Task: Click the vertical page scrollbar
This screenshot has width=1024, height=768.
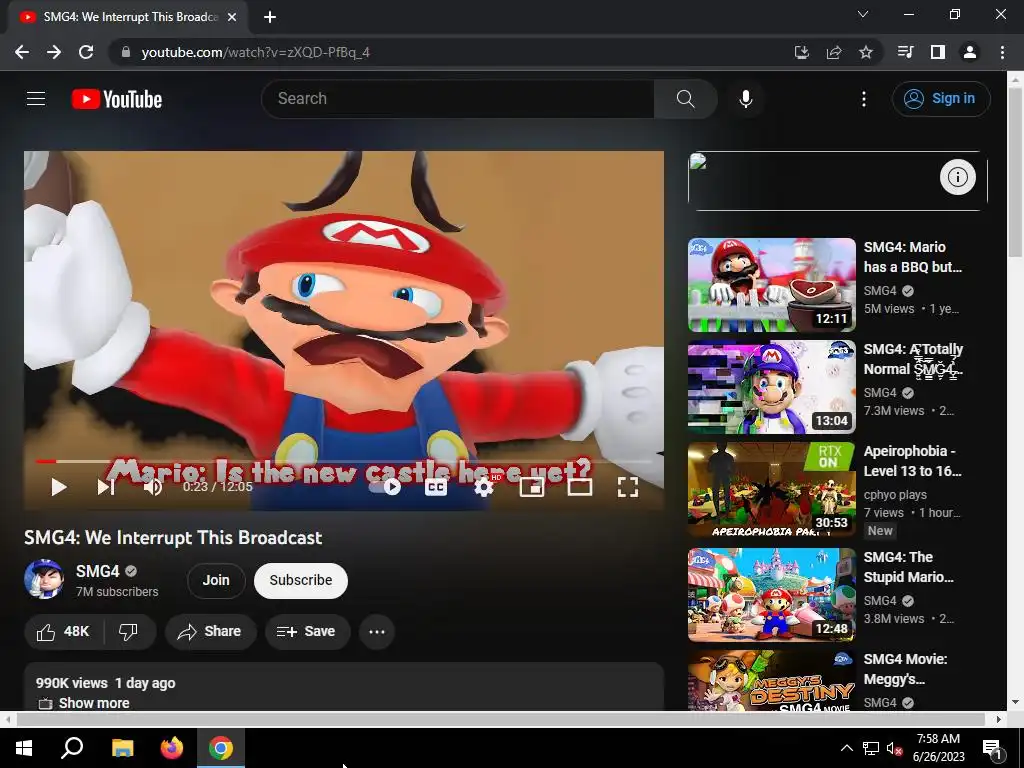Action: pos(1016,173)
